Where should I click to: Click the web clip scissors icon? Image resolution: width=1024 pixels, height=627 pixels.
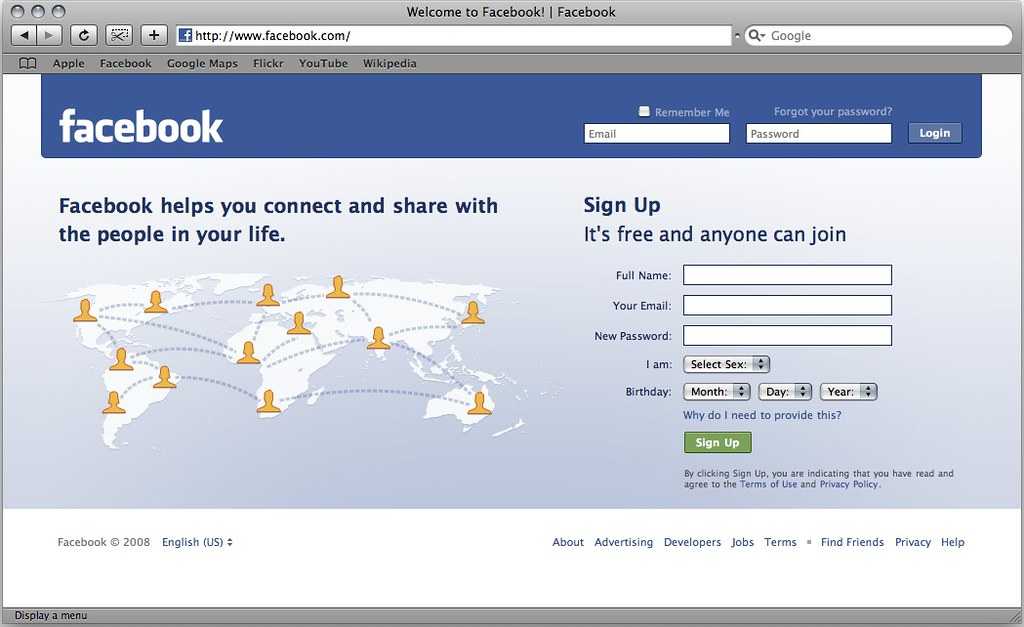[119, 35]
